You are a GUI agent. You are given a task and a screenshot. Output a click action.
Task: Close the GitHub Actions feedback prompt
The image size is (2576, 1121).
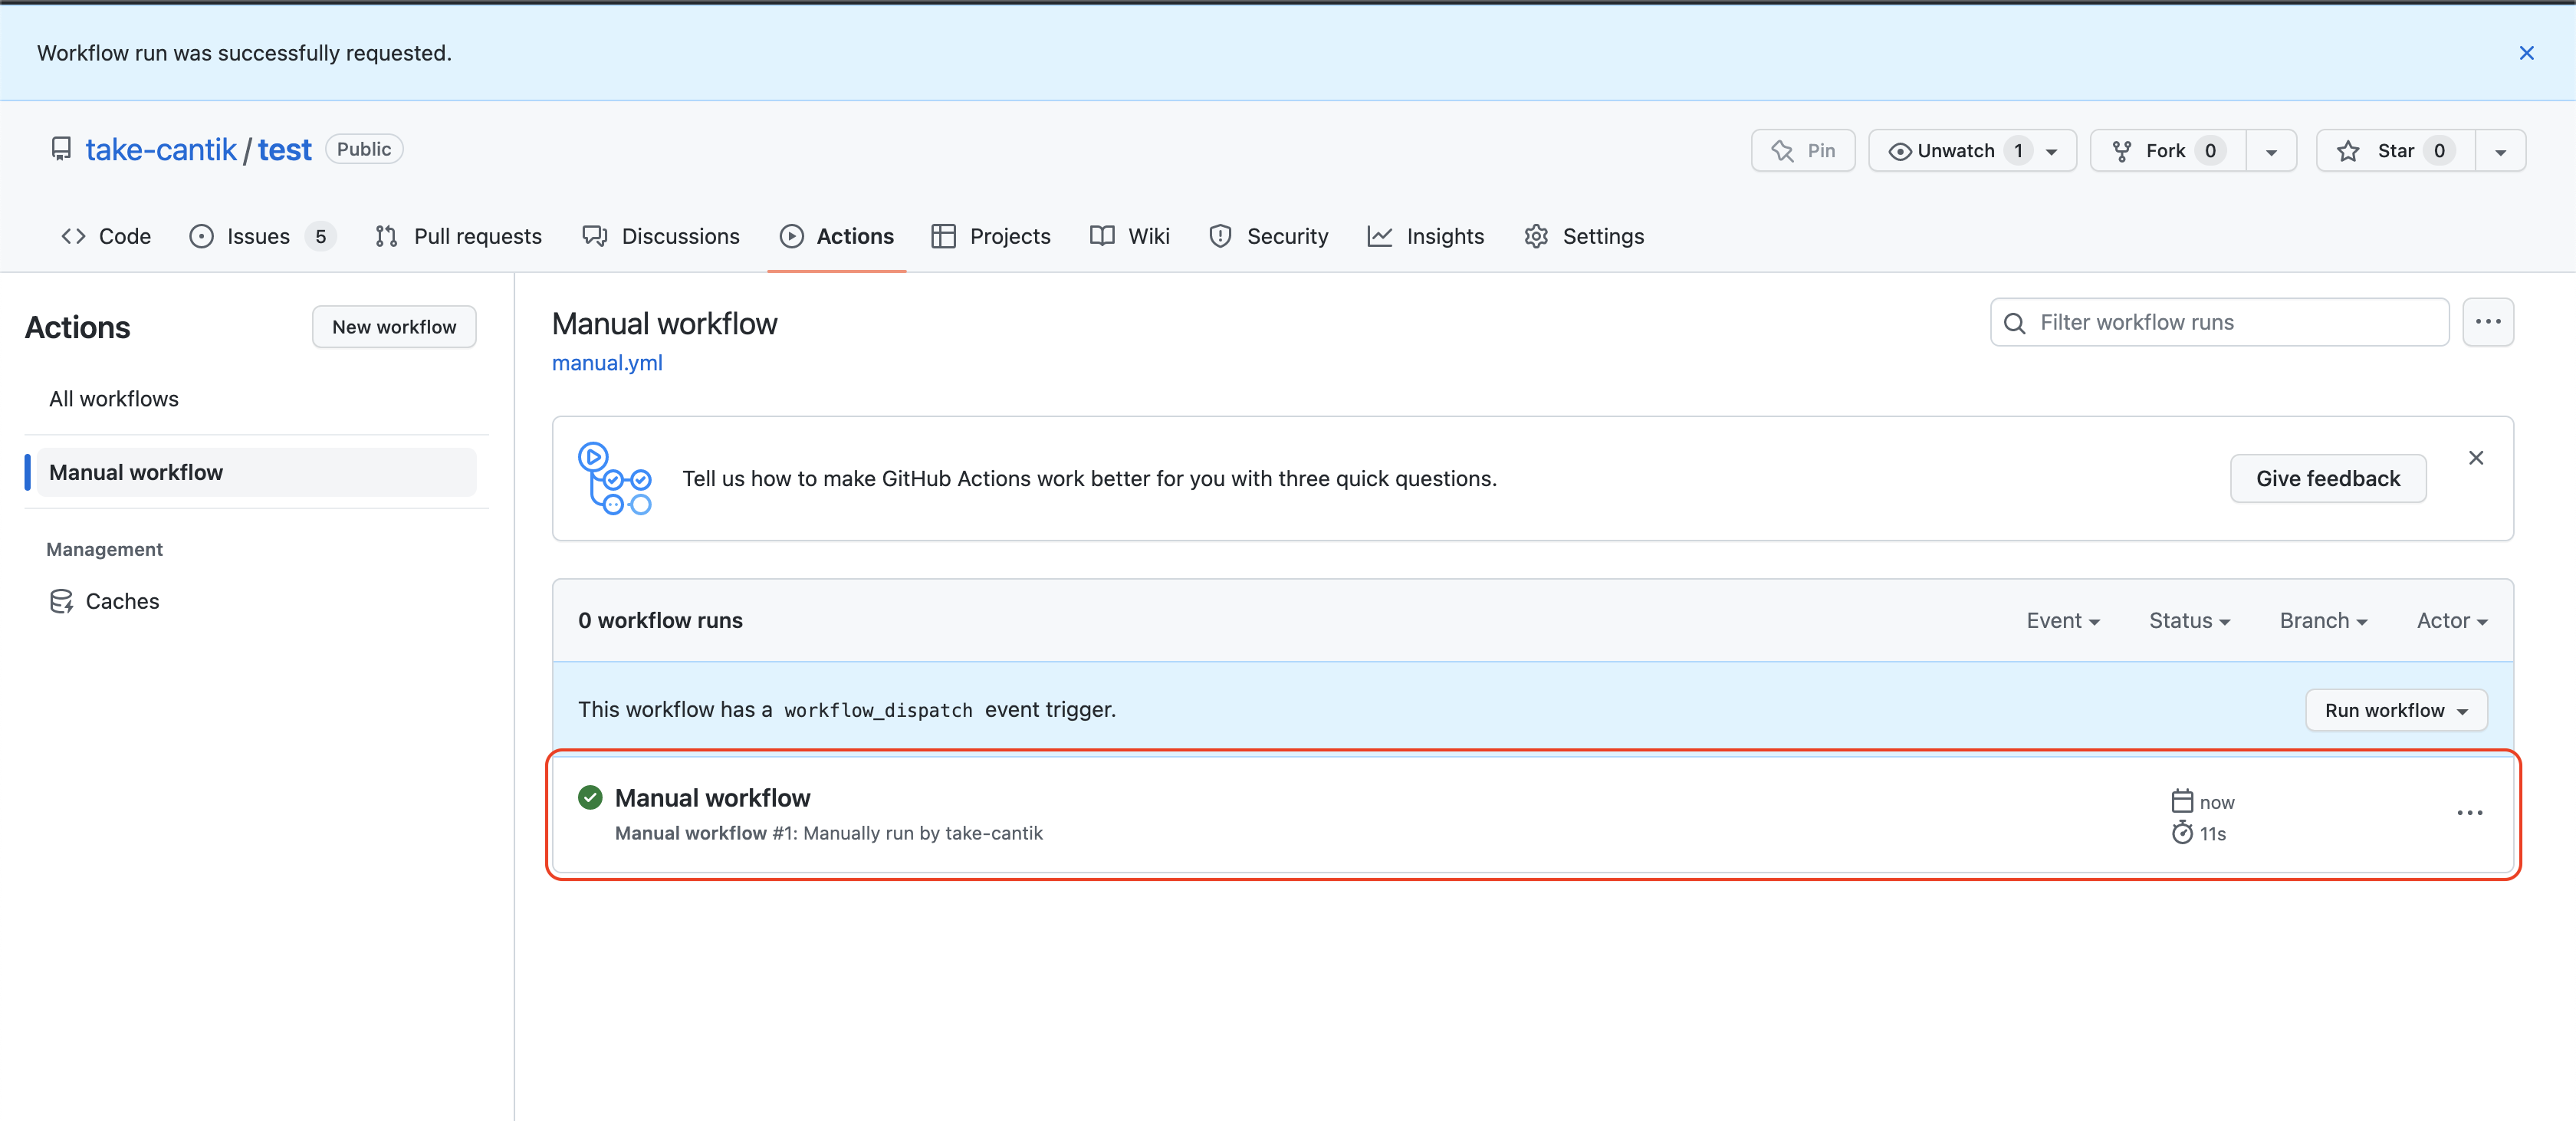coord(2475,458)
